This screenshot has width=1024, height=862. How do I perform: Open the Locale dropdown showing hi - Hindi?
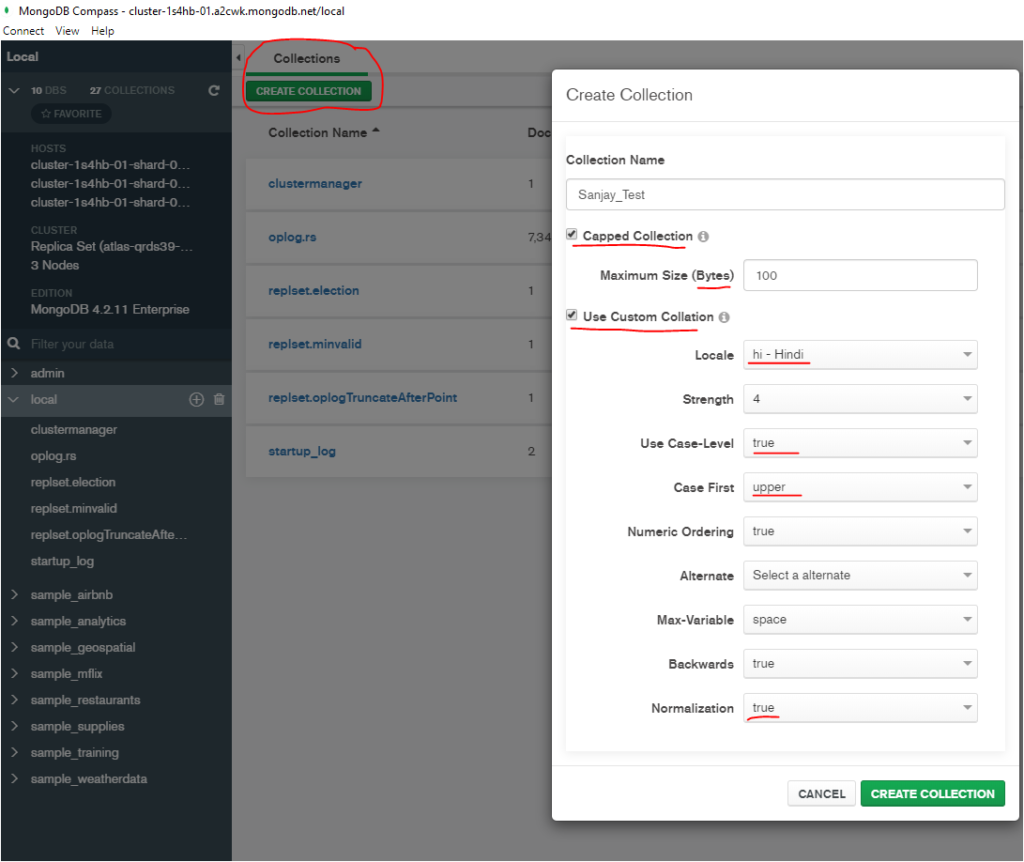coord(860,355)
